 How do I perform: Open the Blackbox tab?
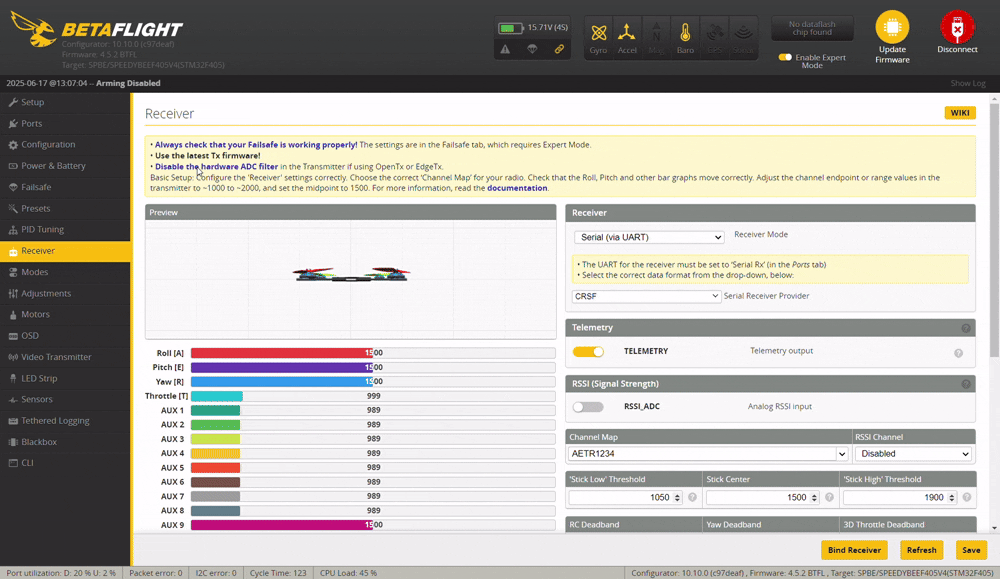click(65, 442)
